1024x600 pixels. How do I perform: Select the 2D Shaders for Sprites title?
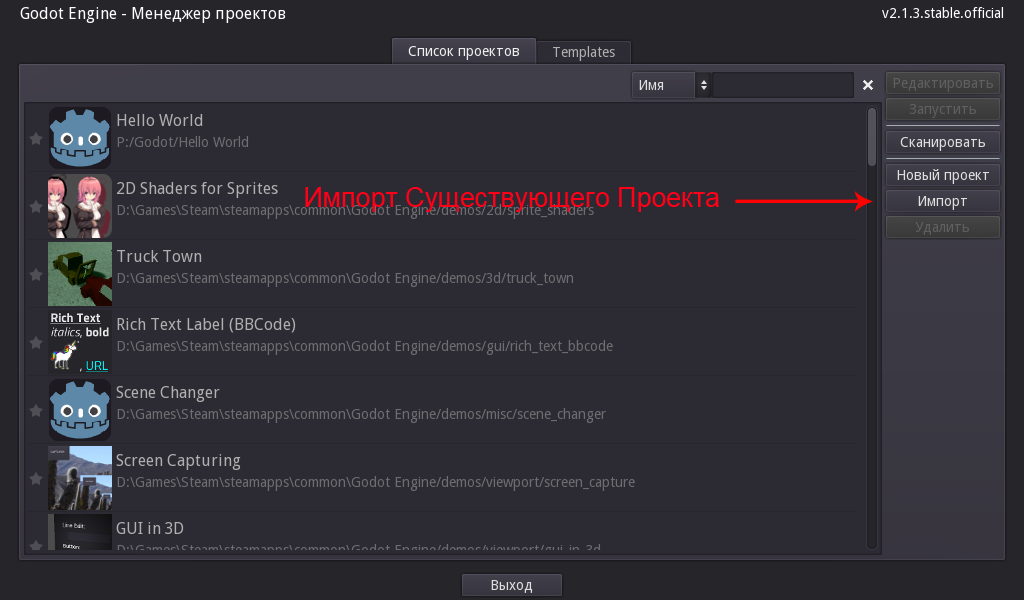coord(197,188)
